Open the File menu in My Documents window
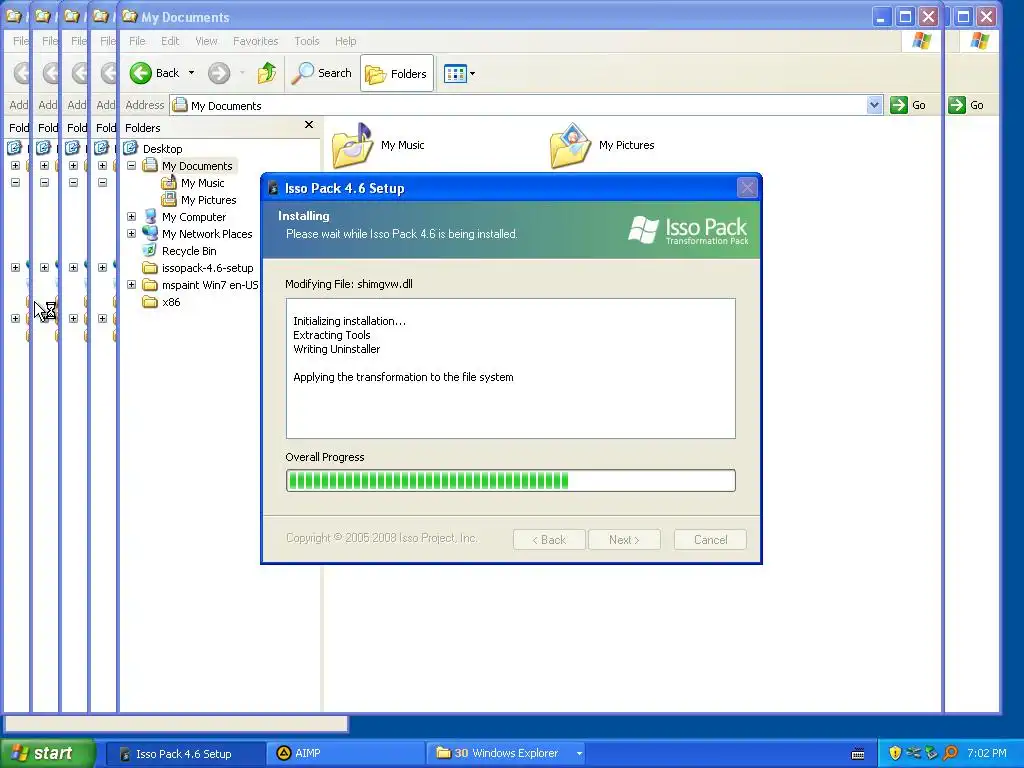The image size is (1024, 768). pyautogui.click(x=137, y=41)
